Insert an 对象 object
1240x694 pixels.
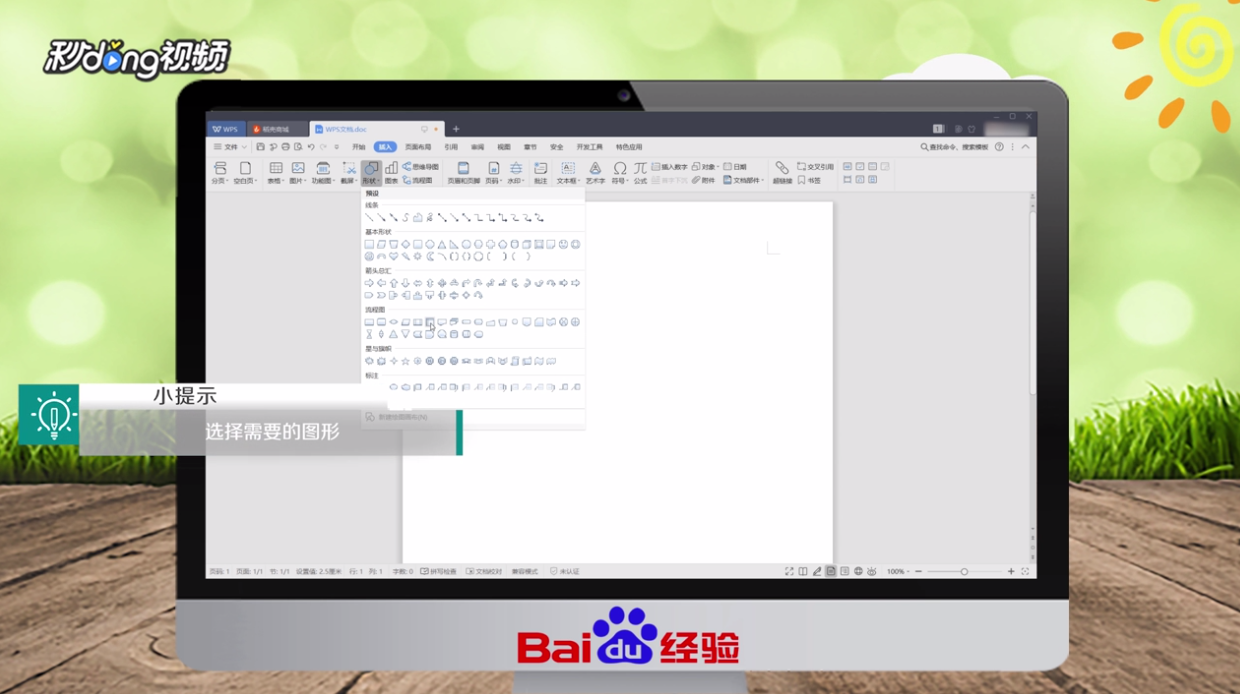pos(705,167)
